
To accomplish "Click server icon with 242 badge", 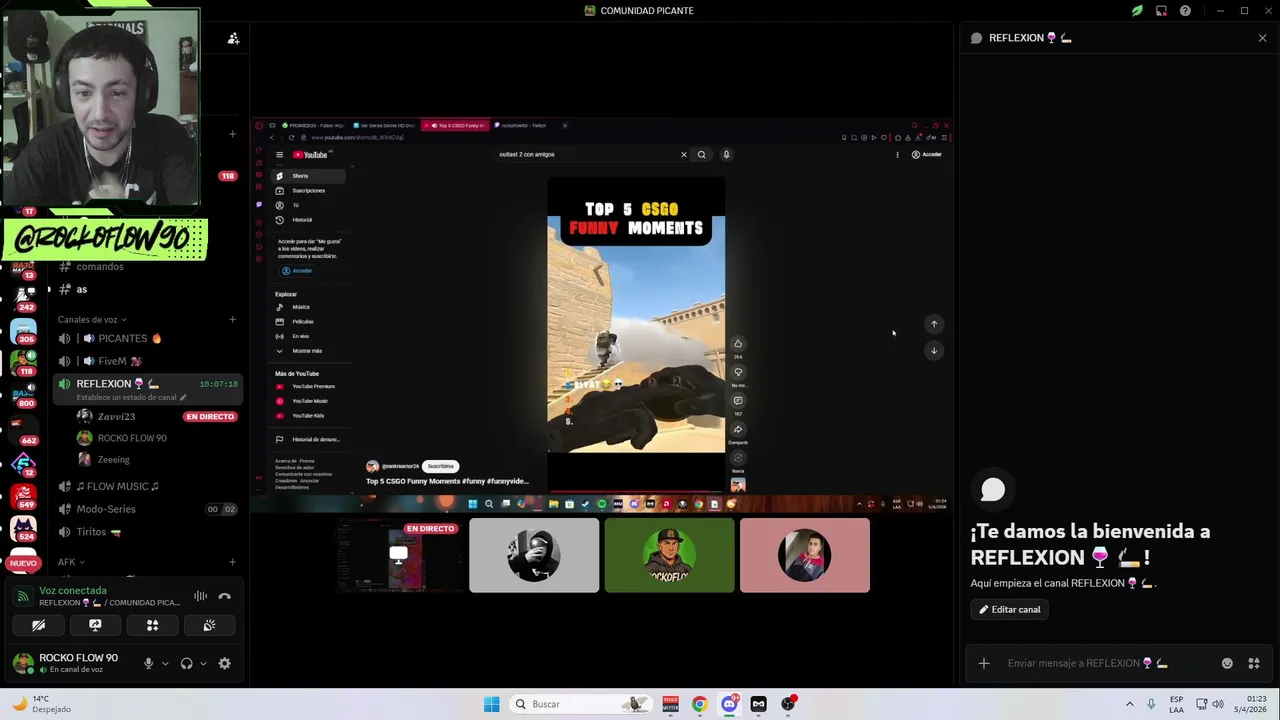I will tap(23, 297).
